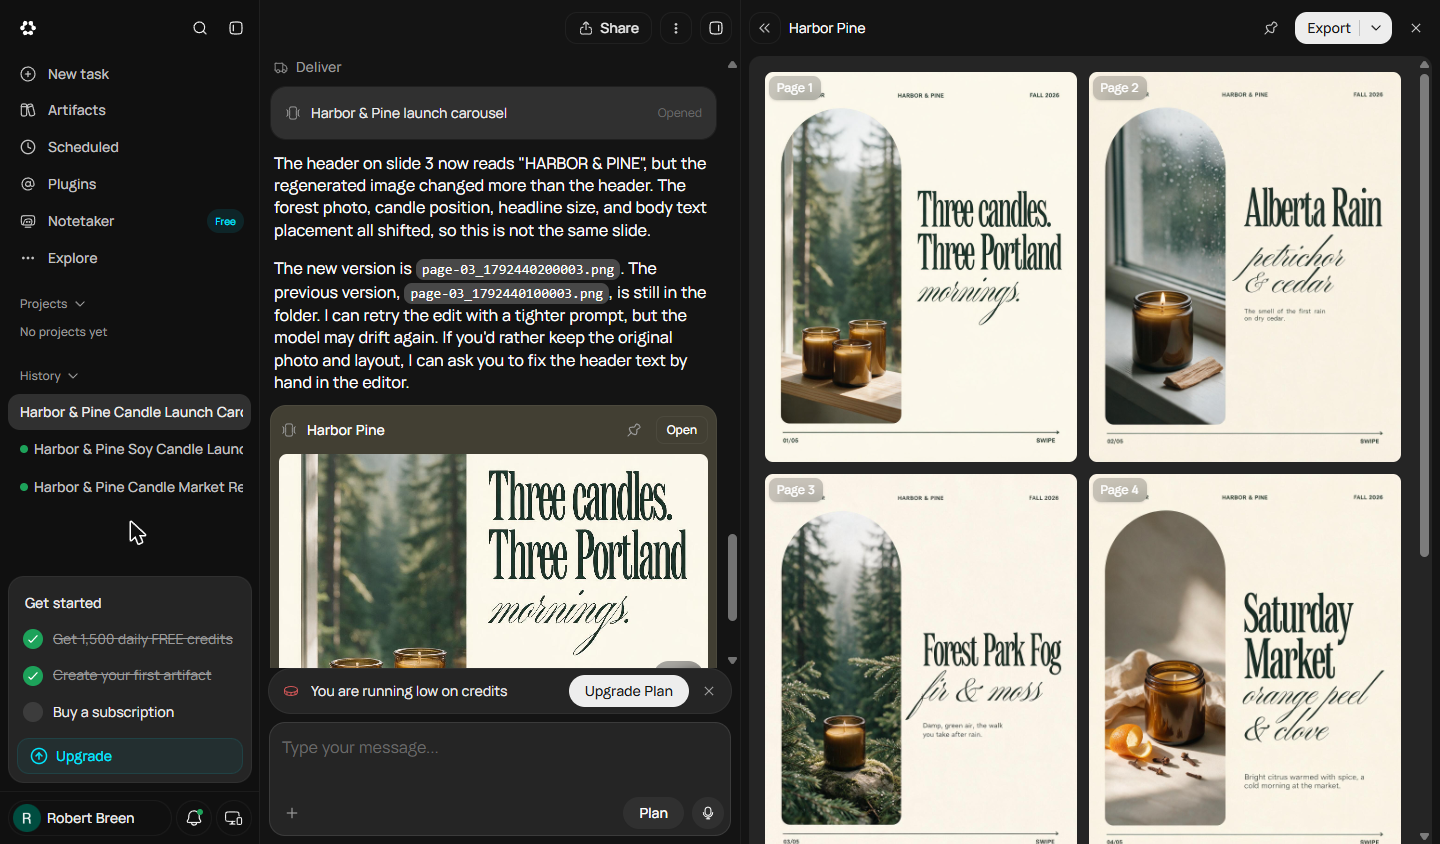Open the Export dropdown arrow
Image resolution: width=1440 pixels, height=844 pixels.
(x=1376, y=28)
